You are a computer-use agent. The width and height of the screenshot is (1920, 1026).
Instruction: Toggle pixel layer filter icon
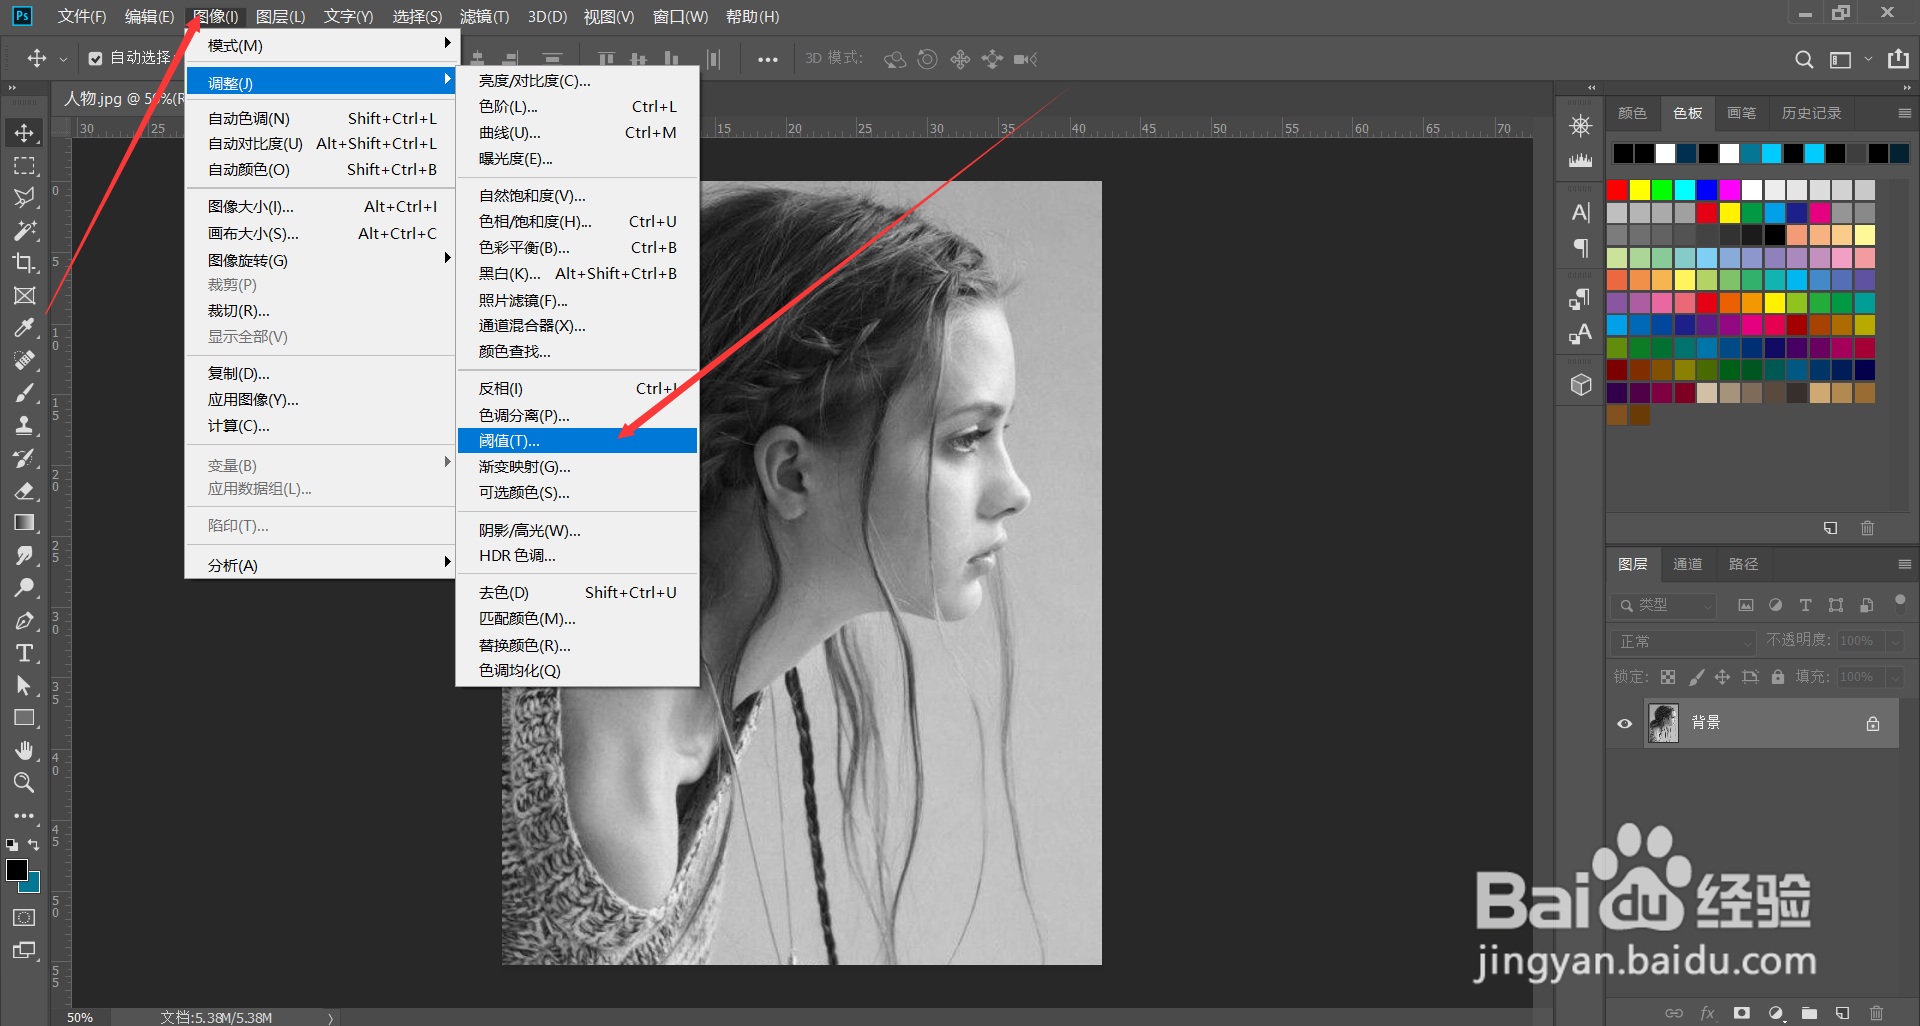pyautogui.click(x=1746, y=605)
